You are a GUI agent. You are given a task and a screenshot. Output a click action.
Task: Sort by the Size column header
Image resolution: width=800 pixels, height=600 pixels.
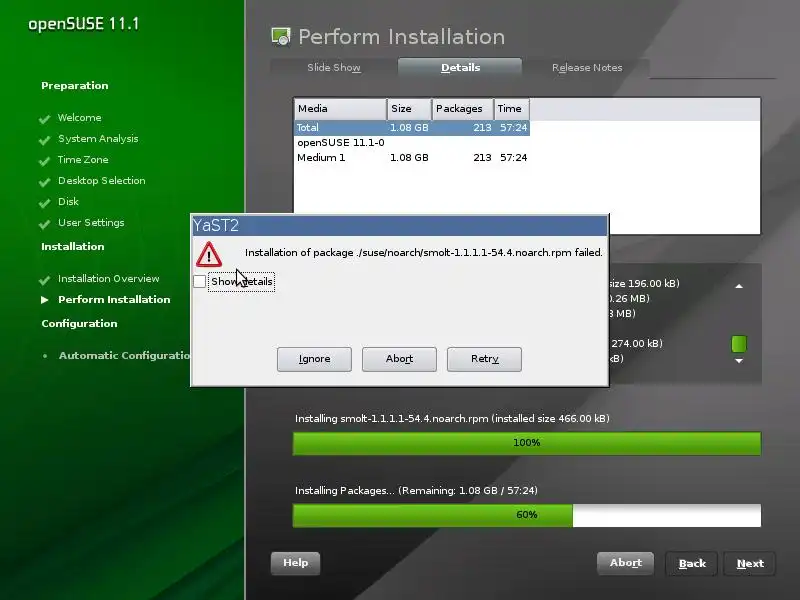click(x=409, y=109)
